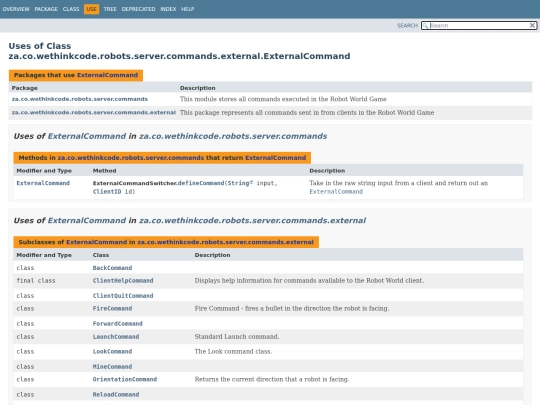Click 'Standard Launch command.' description
The image size is (540, 405).
pyautogui.click(x=237, y=337)
